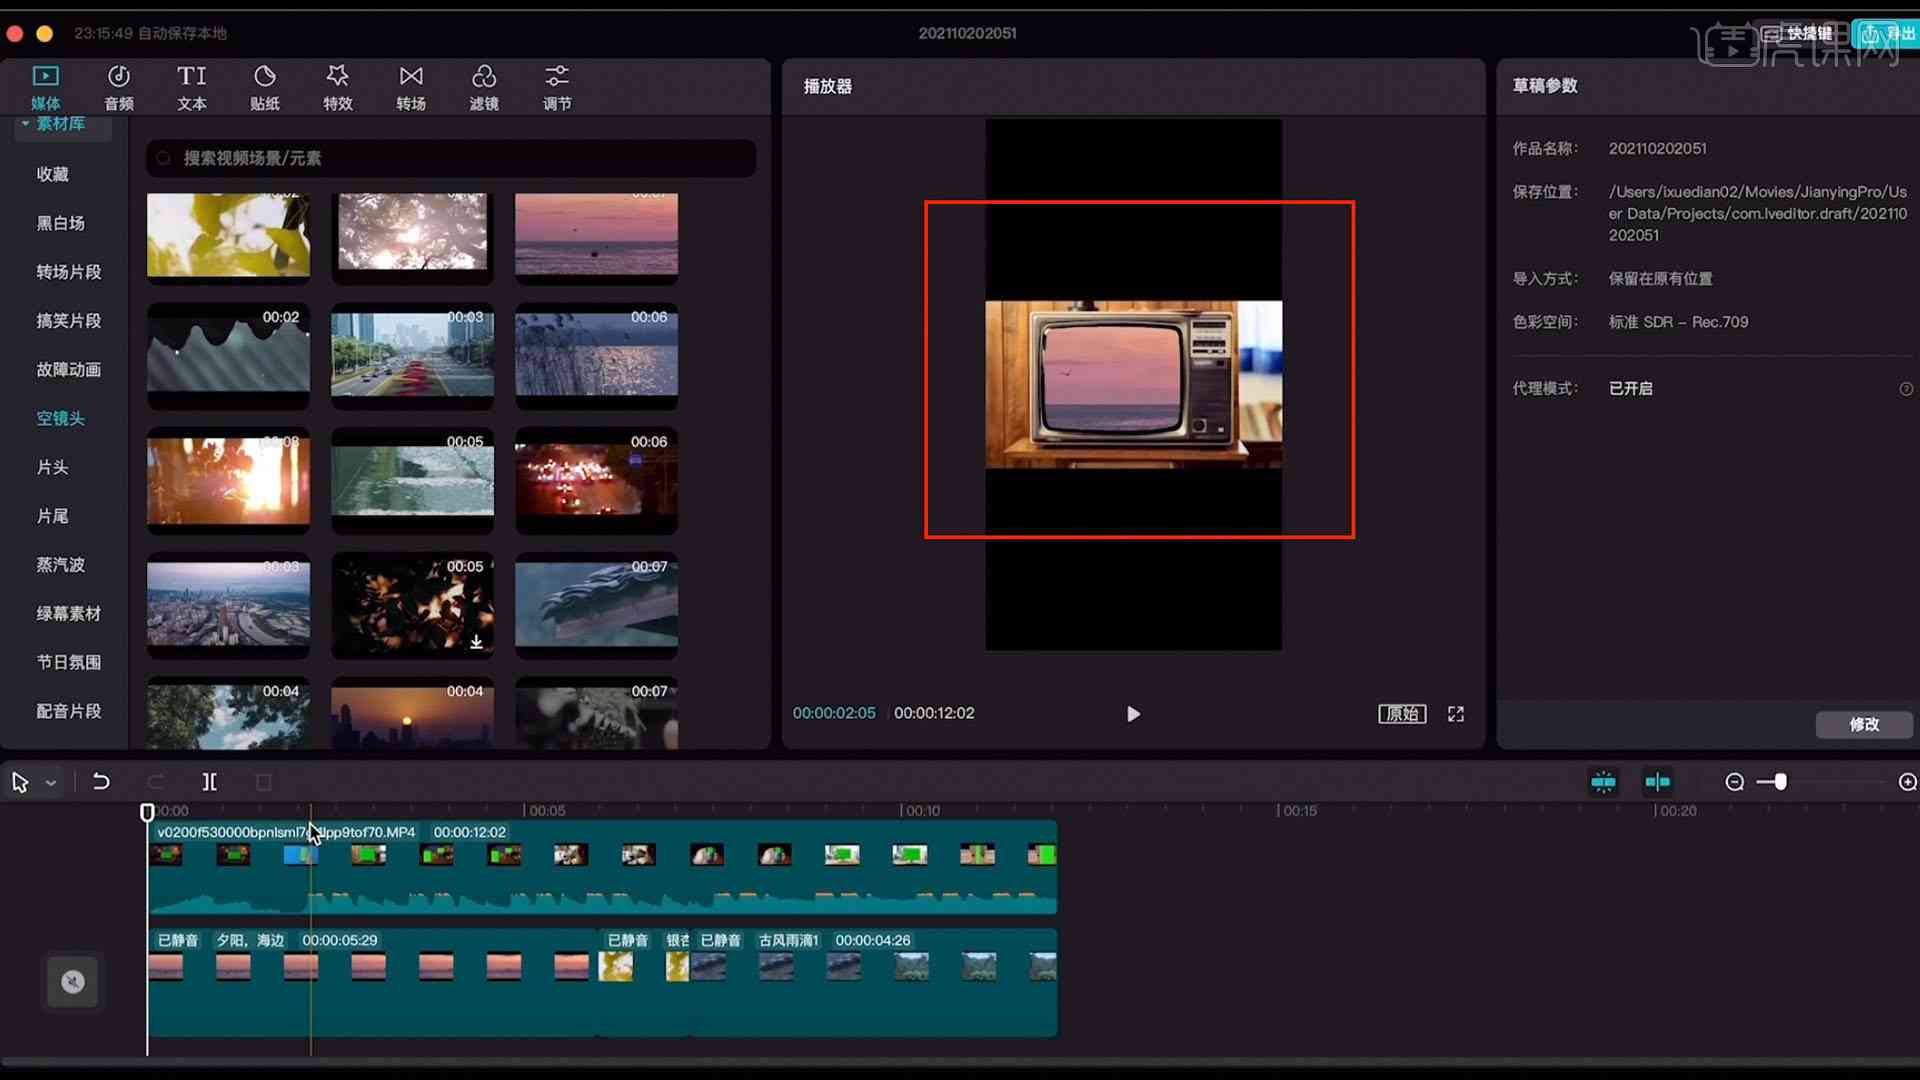
Task: Click the 作品名称 value 202110202051
Action: [x=1657, y=148]
